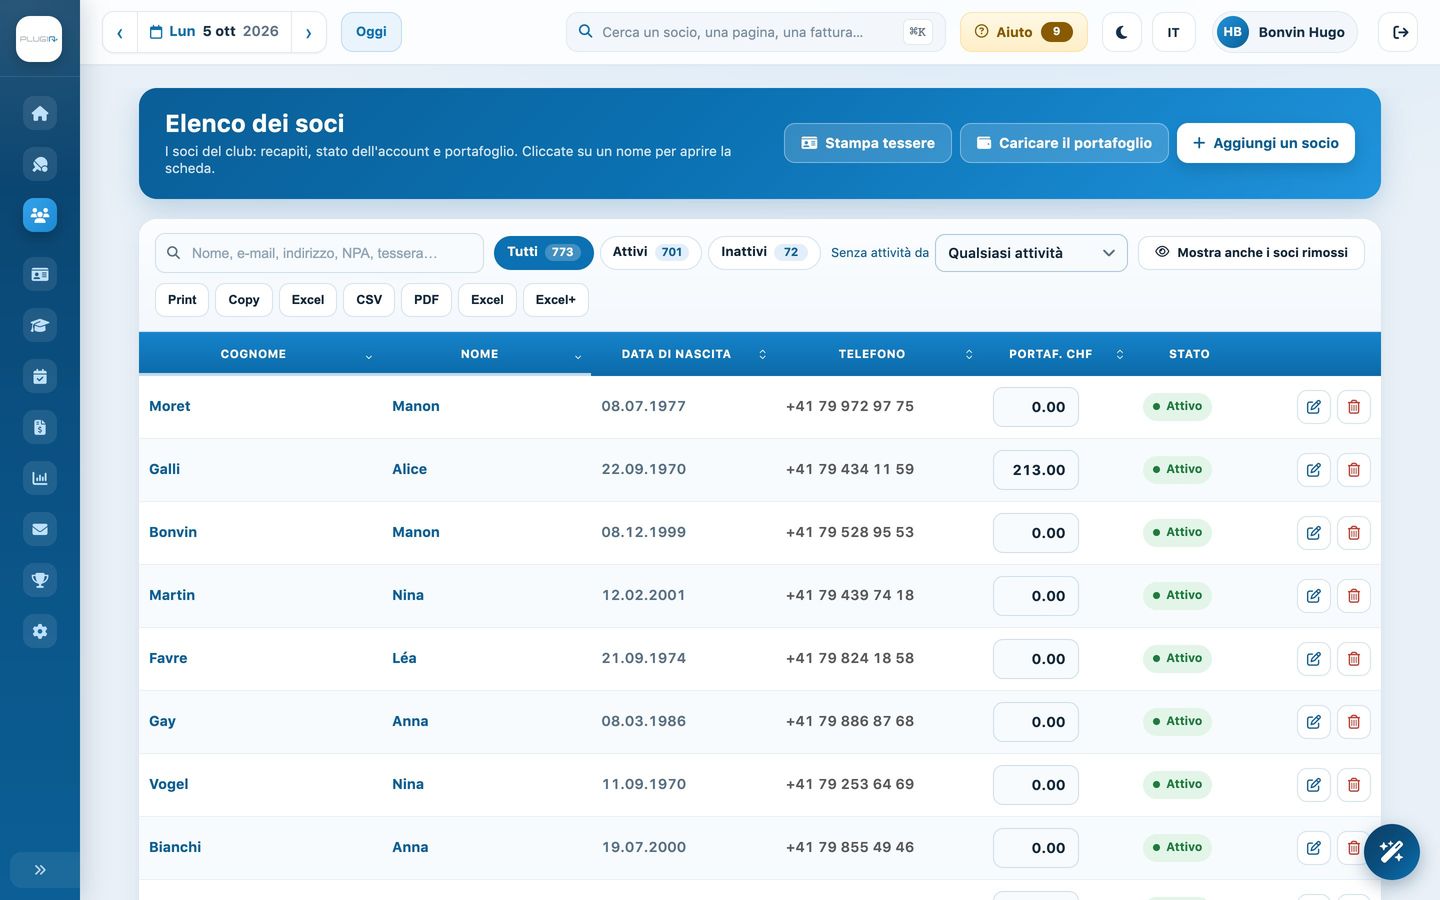Open the IT language selector
This screenshot has height=900, width=1440.
1174,32
